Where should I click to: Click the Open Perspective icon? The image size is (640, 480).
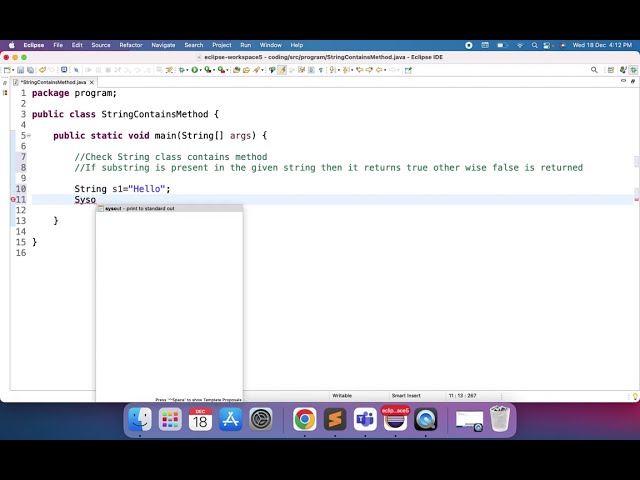click(611, 70)
